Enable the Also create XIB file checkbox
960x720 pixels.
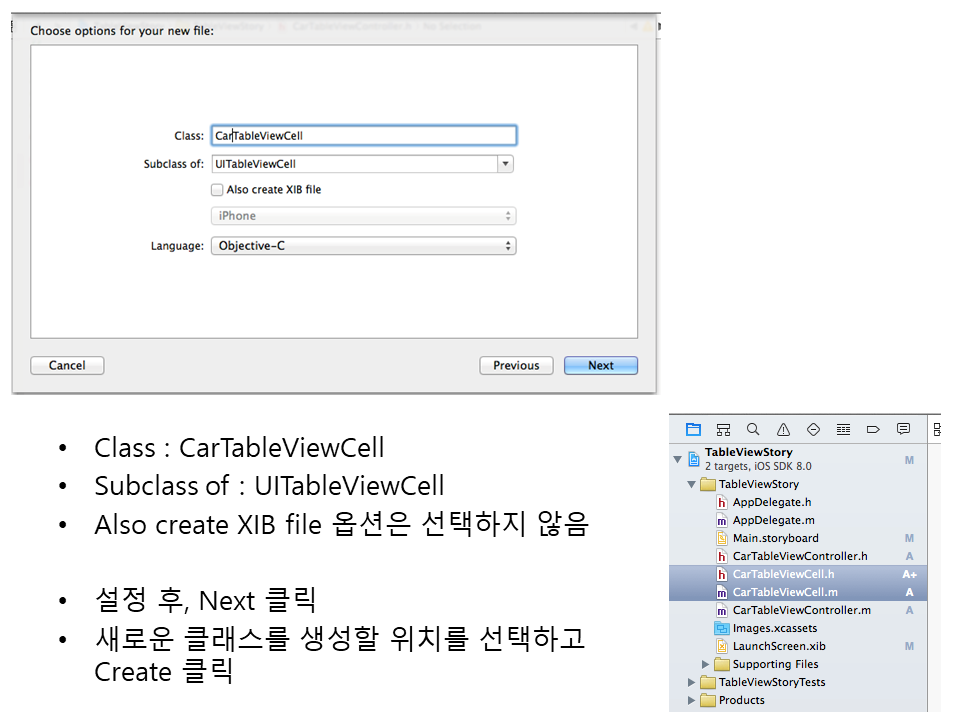(217, 189)
